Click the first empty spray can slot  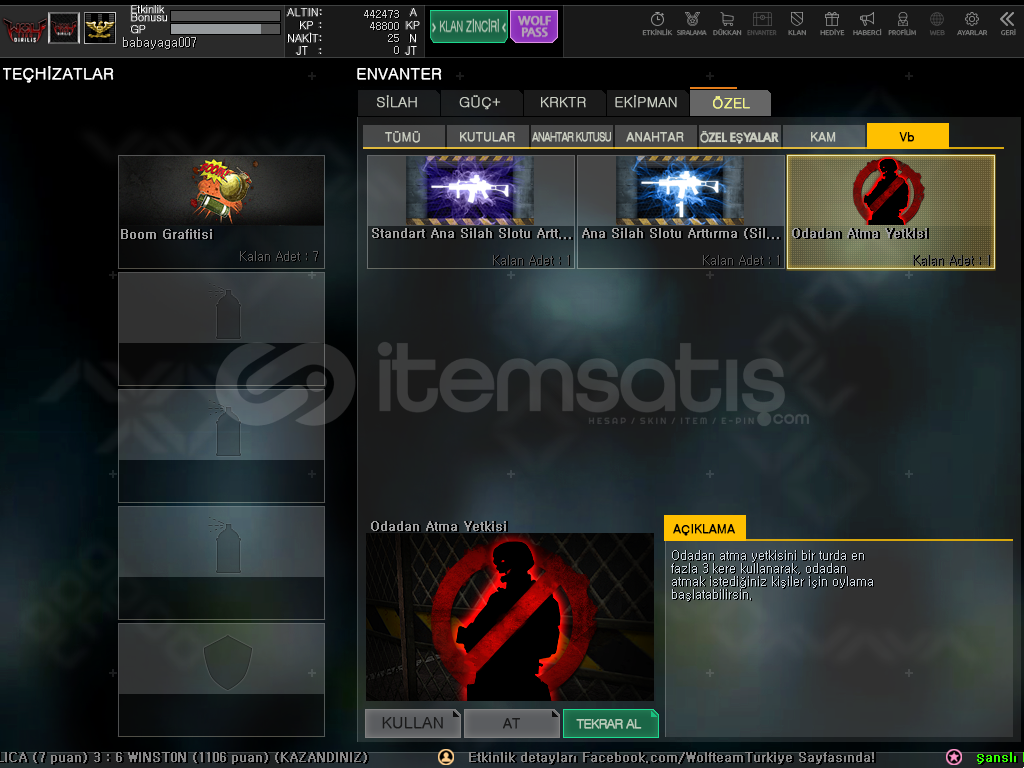pos(221,328)
